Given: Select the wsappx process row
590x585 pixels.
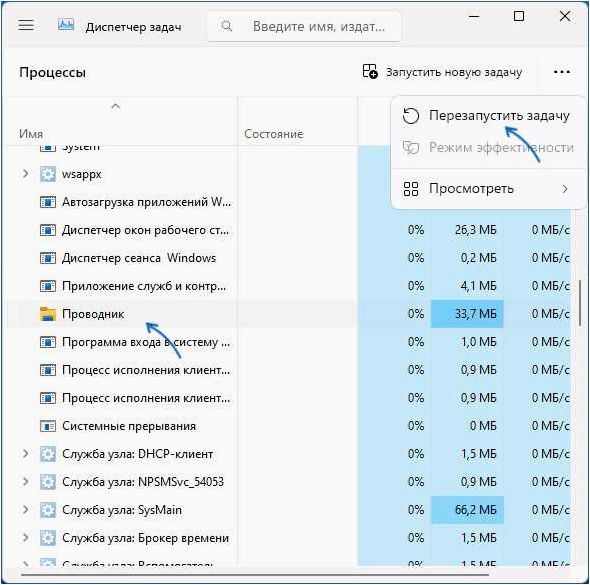Looking at the screenshot, I should (181, 174).
